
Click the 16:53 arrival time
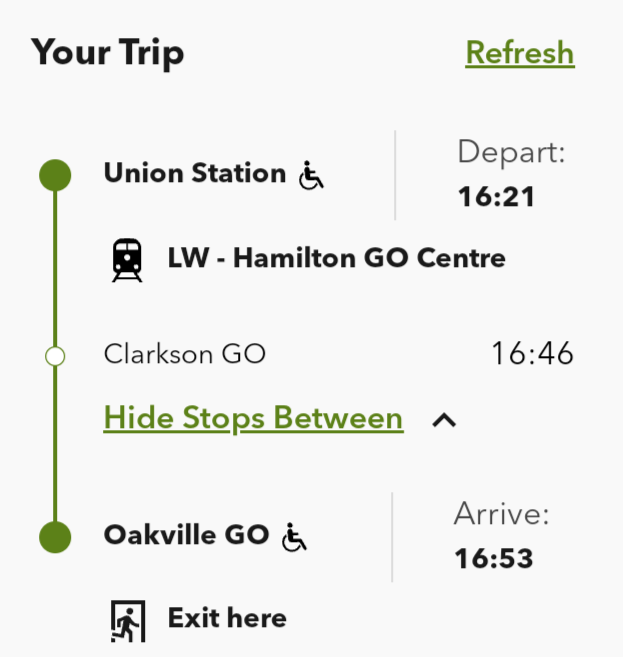click(494, 558)
